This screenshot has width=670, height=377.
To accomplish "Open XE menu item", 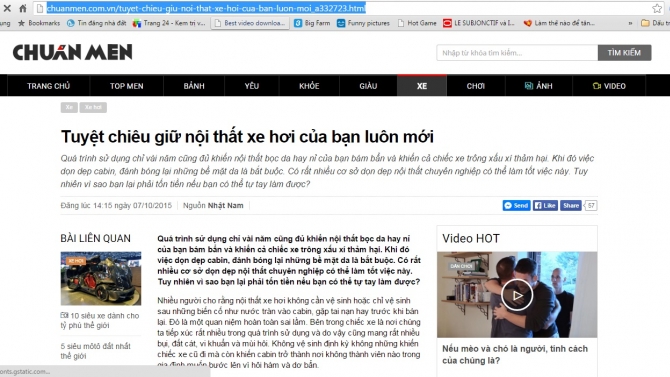I will point(422,86).
